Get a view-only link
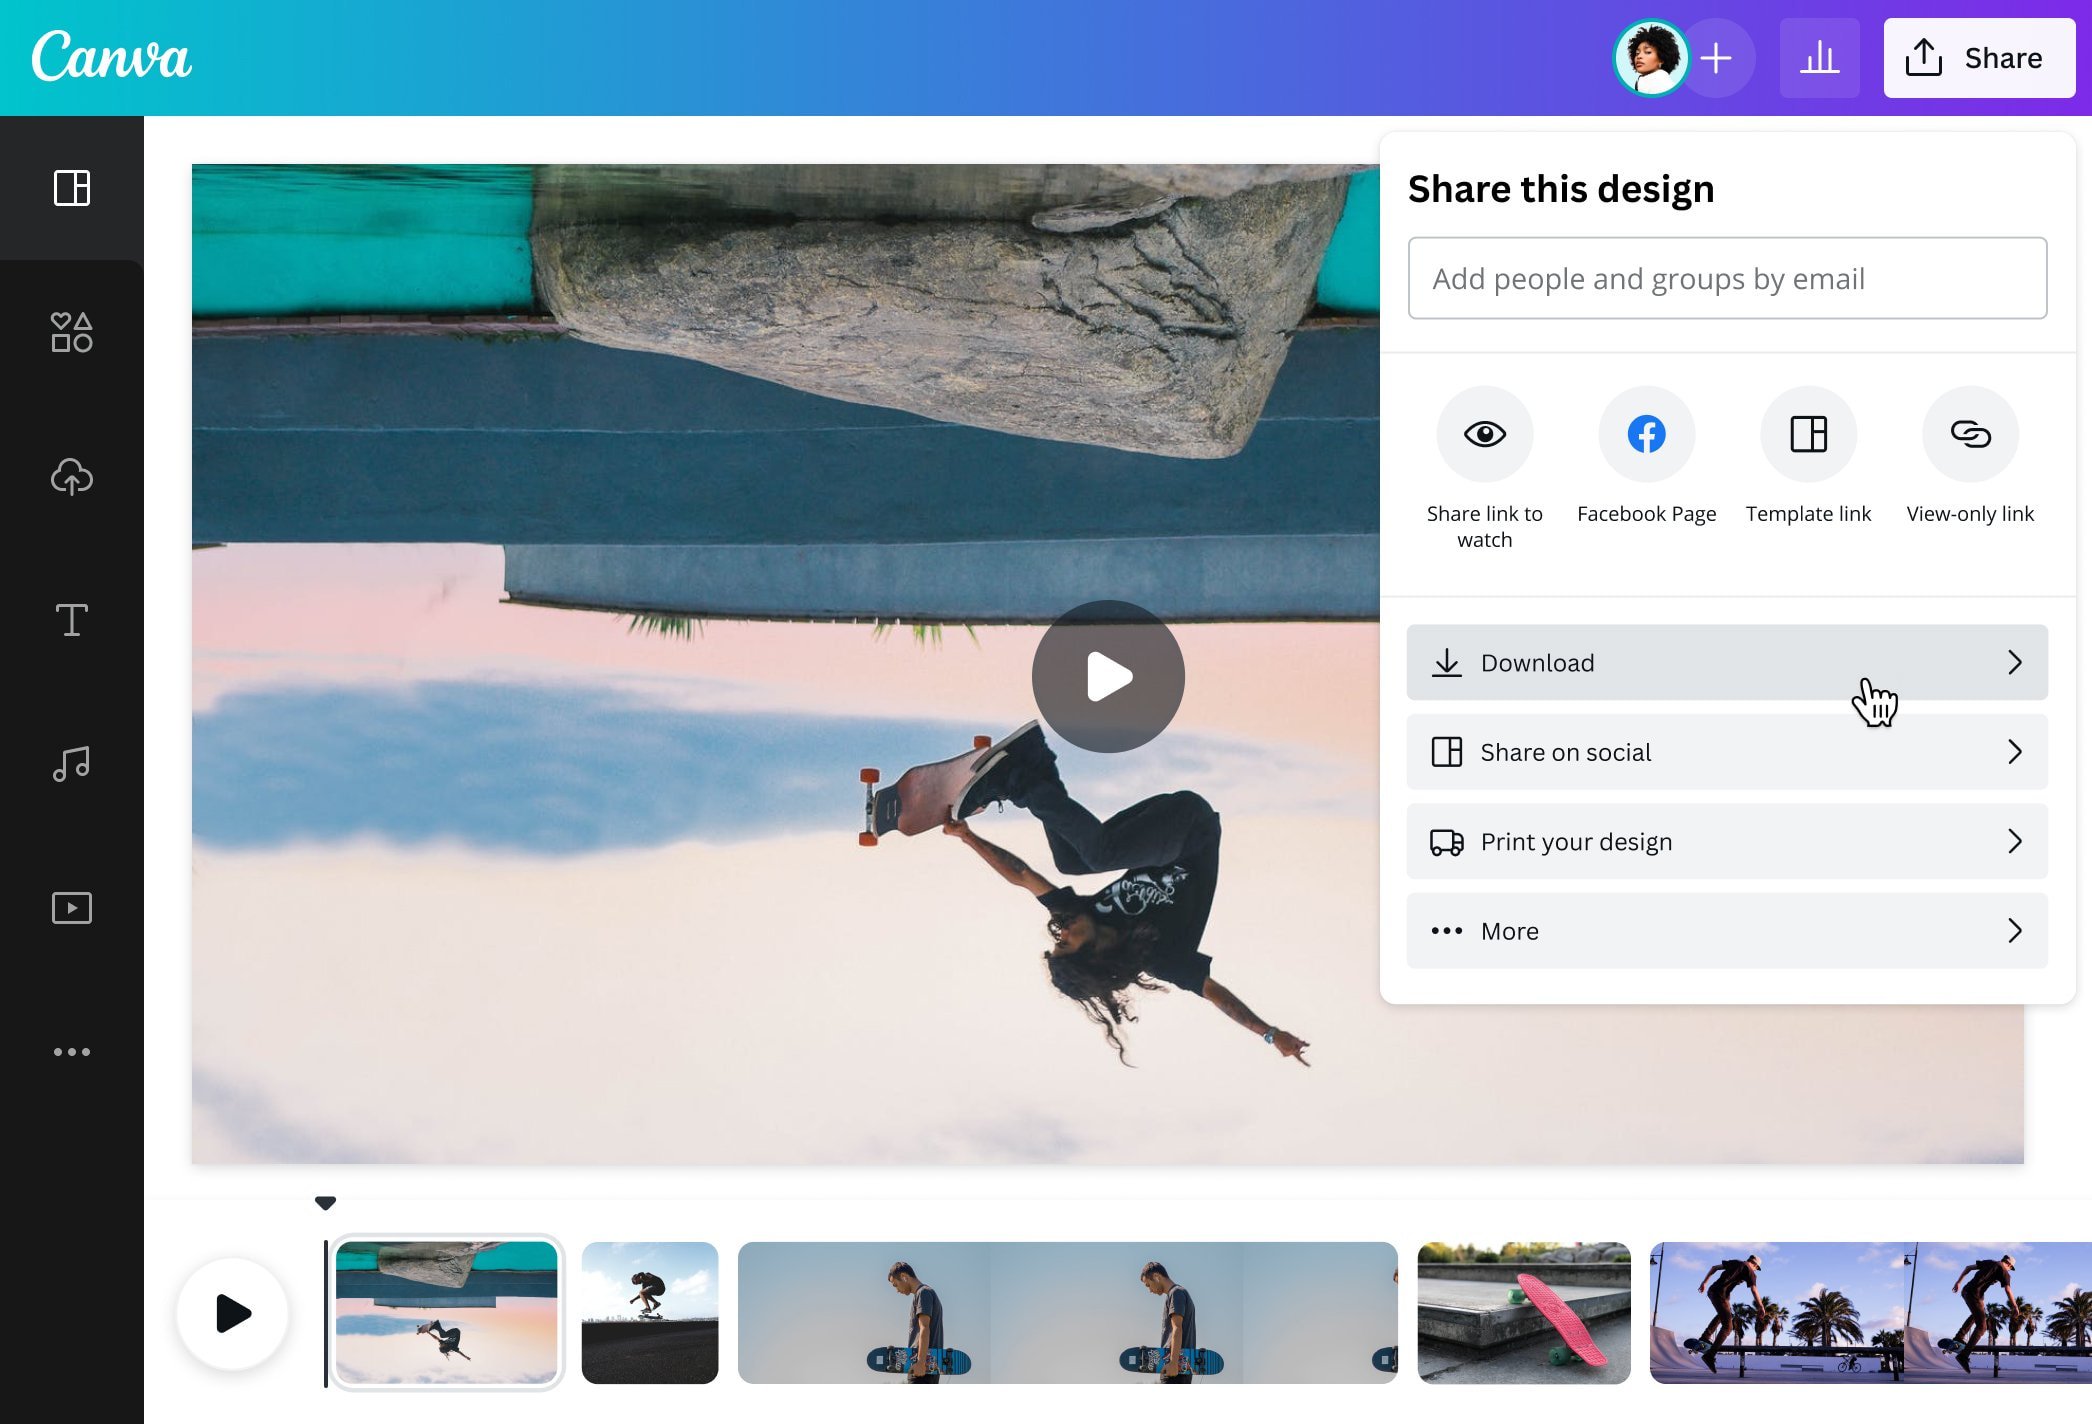The height and width of the screenshot is (1424, 2092). (x=1969, y=434)
